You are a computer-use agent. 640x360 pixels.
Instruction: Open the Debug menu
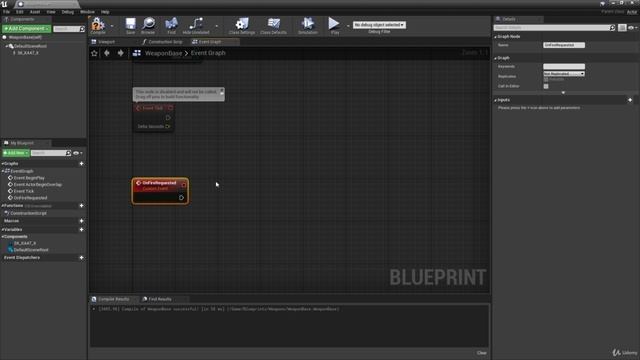click(x=68, y=12)
